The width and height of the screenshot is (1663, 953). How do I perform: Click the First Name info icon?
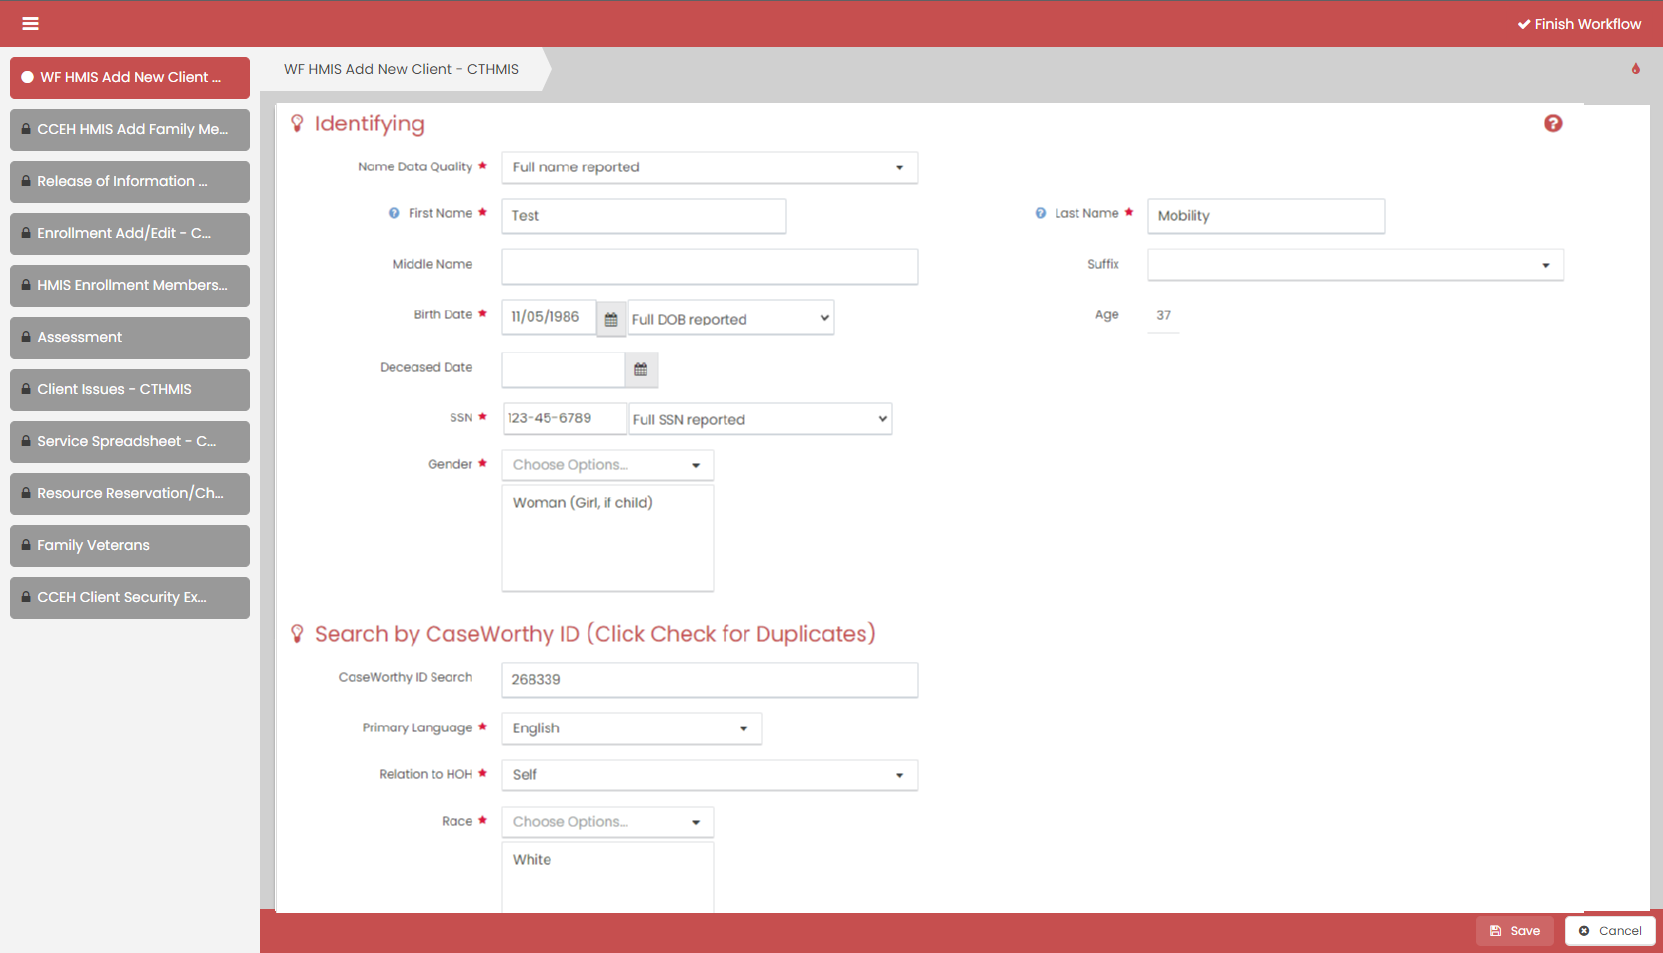coord(394,213)
